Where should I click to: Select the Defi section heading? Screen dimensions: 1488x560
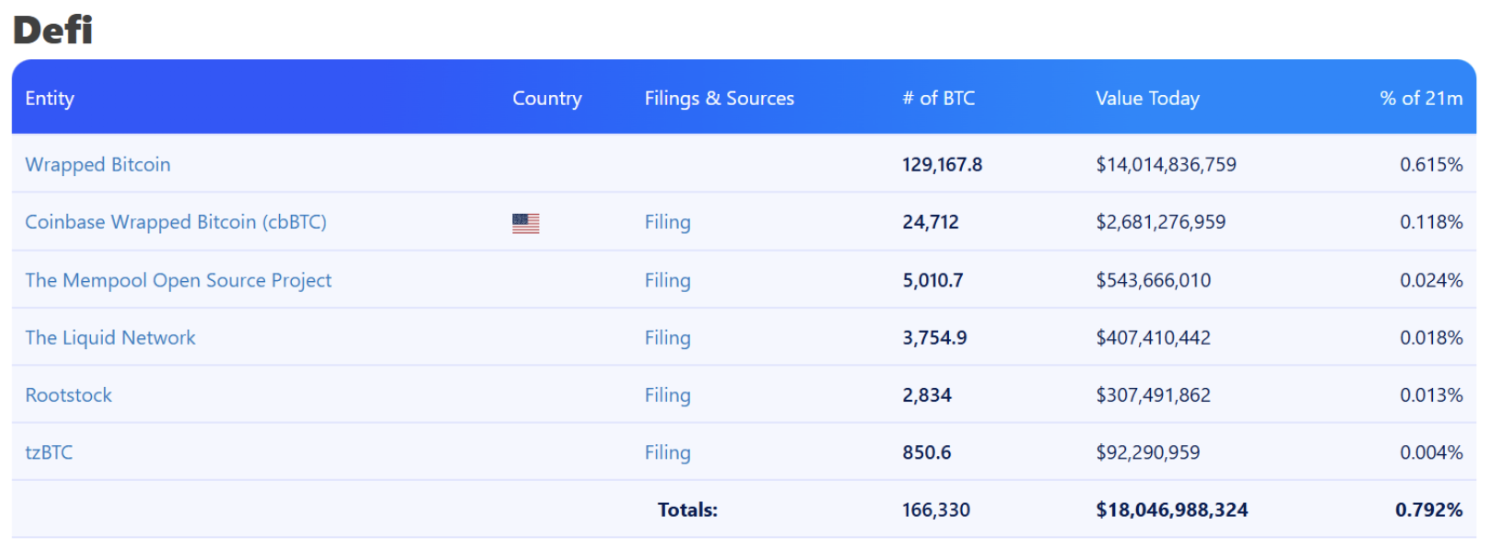pos(53,30)
